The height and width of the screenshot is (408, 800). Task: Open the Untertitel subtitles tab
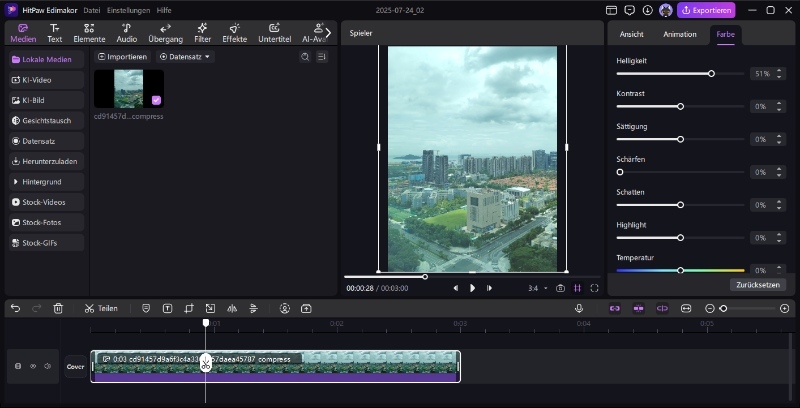pos(274,33)
